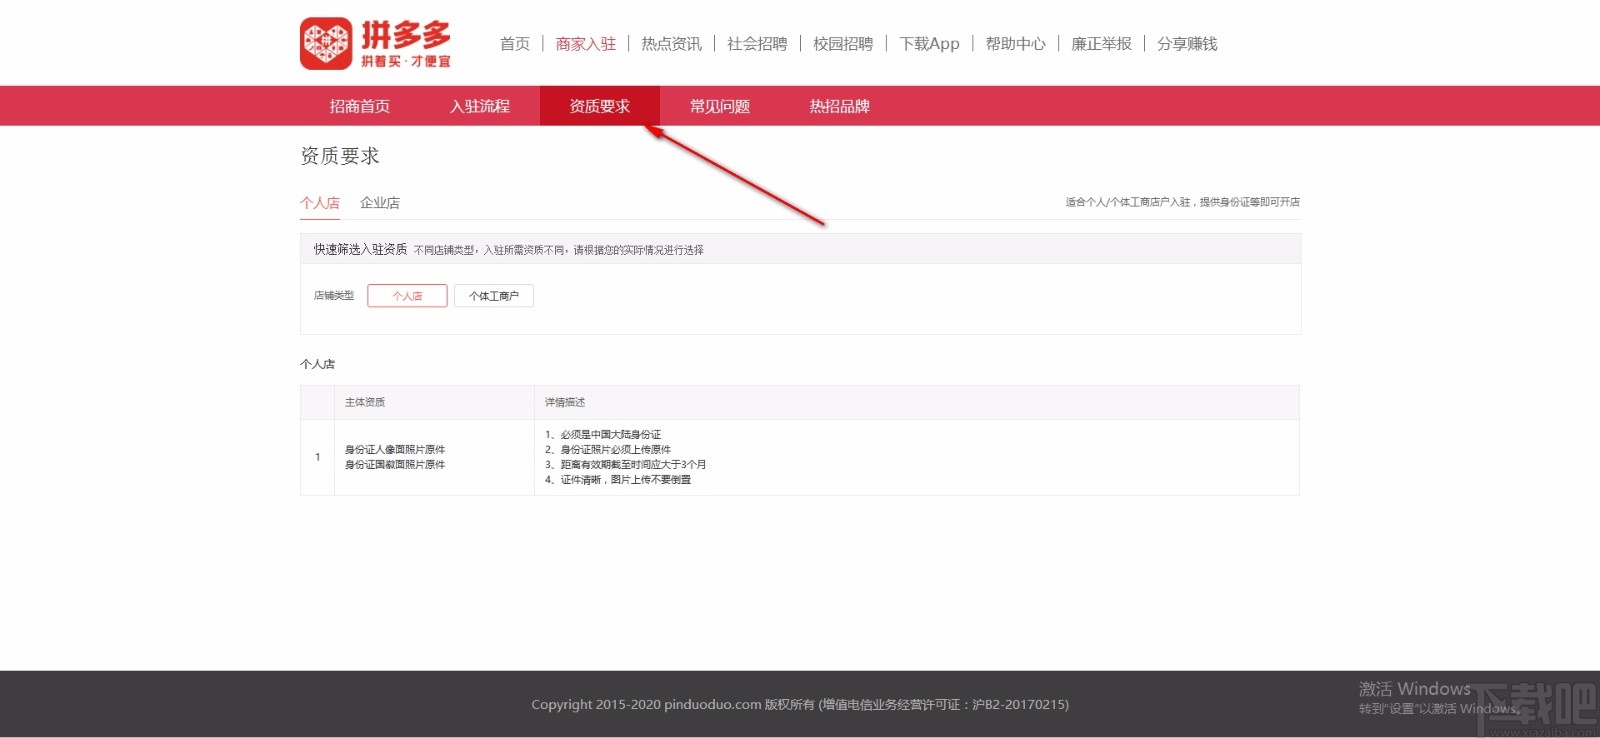Open 廉正举报 link
Screen dimensions: 1600x738
[1101, 44]
